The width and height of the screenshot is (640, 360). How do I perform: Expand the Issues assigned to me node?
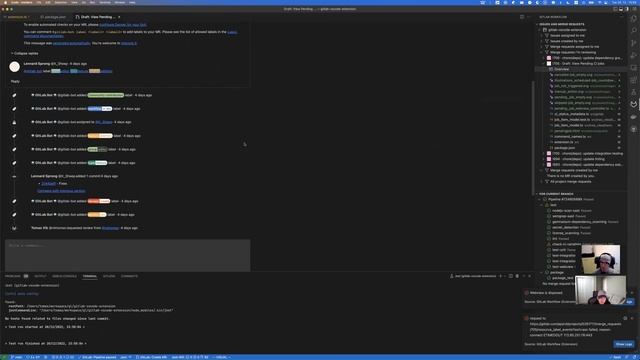(542, 36)
